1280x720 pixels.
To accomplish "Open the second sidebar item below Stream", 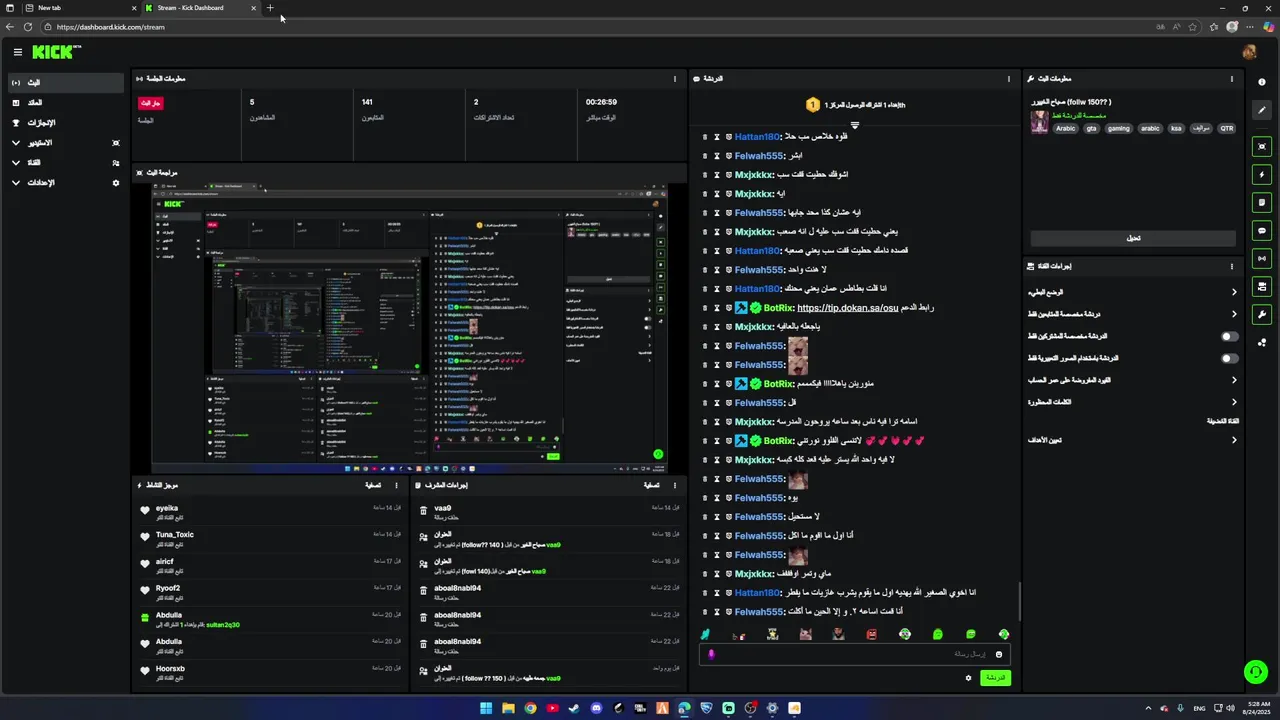I will click(x=66, y=103).
